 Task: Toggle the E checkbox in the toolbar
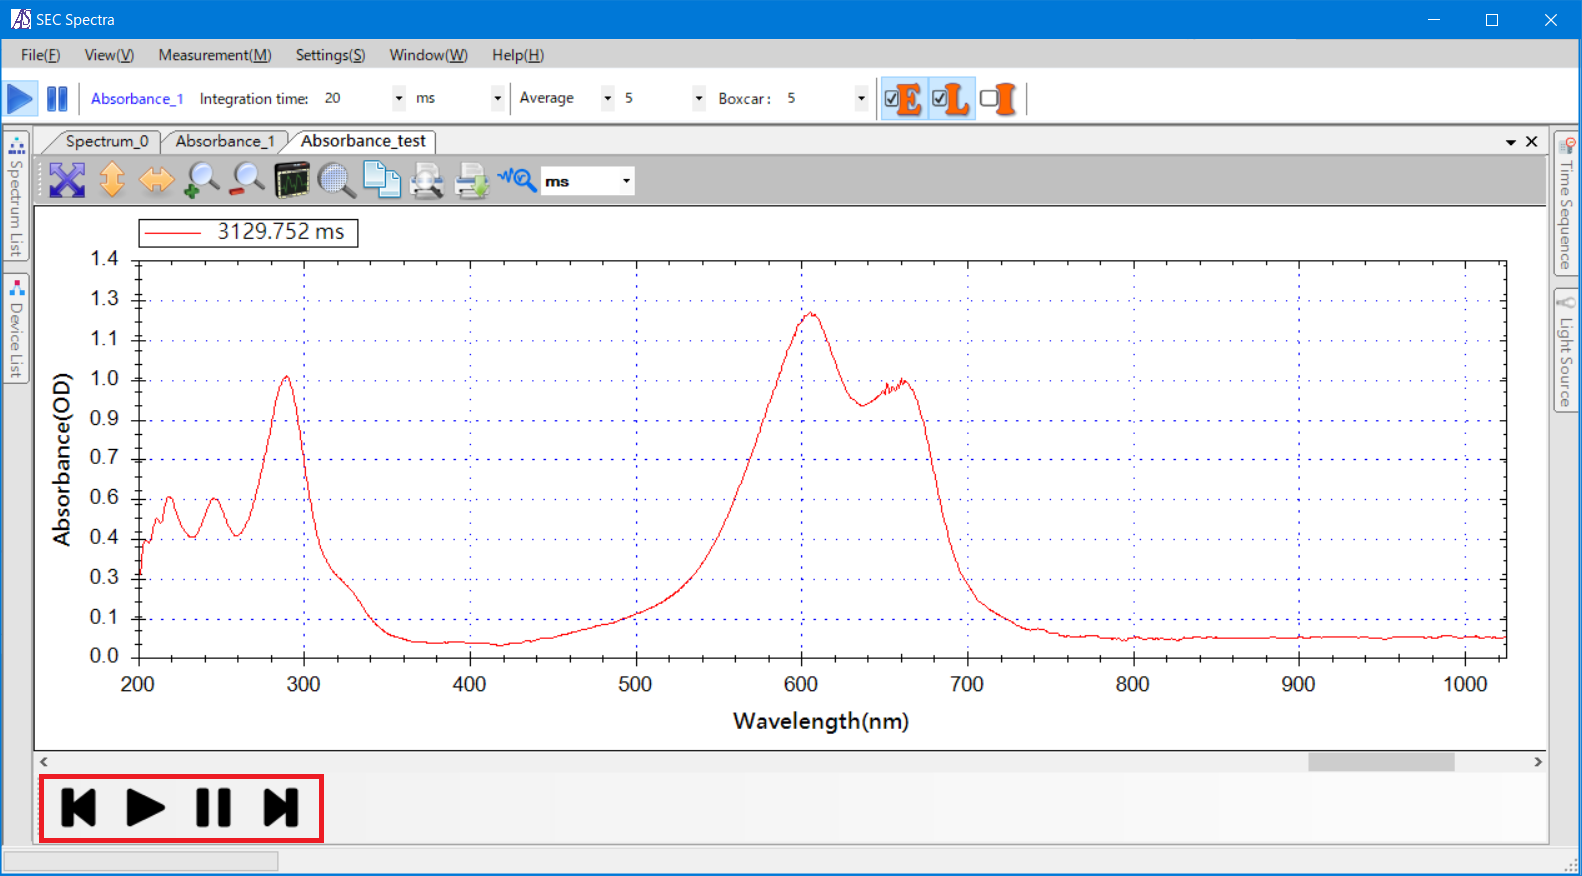tap(892, 99)
